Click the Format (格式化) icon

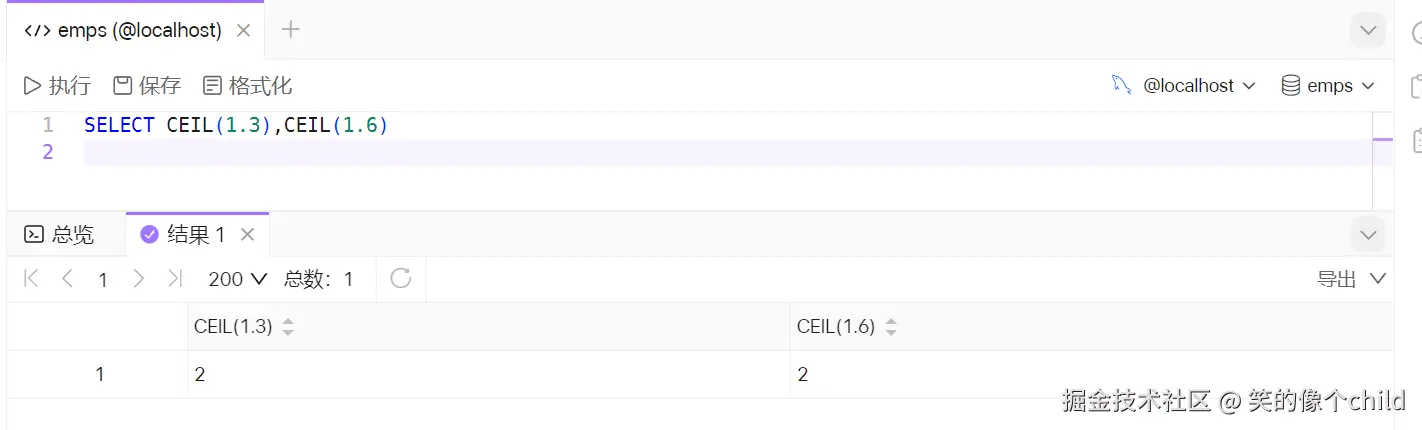(212, 86)
